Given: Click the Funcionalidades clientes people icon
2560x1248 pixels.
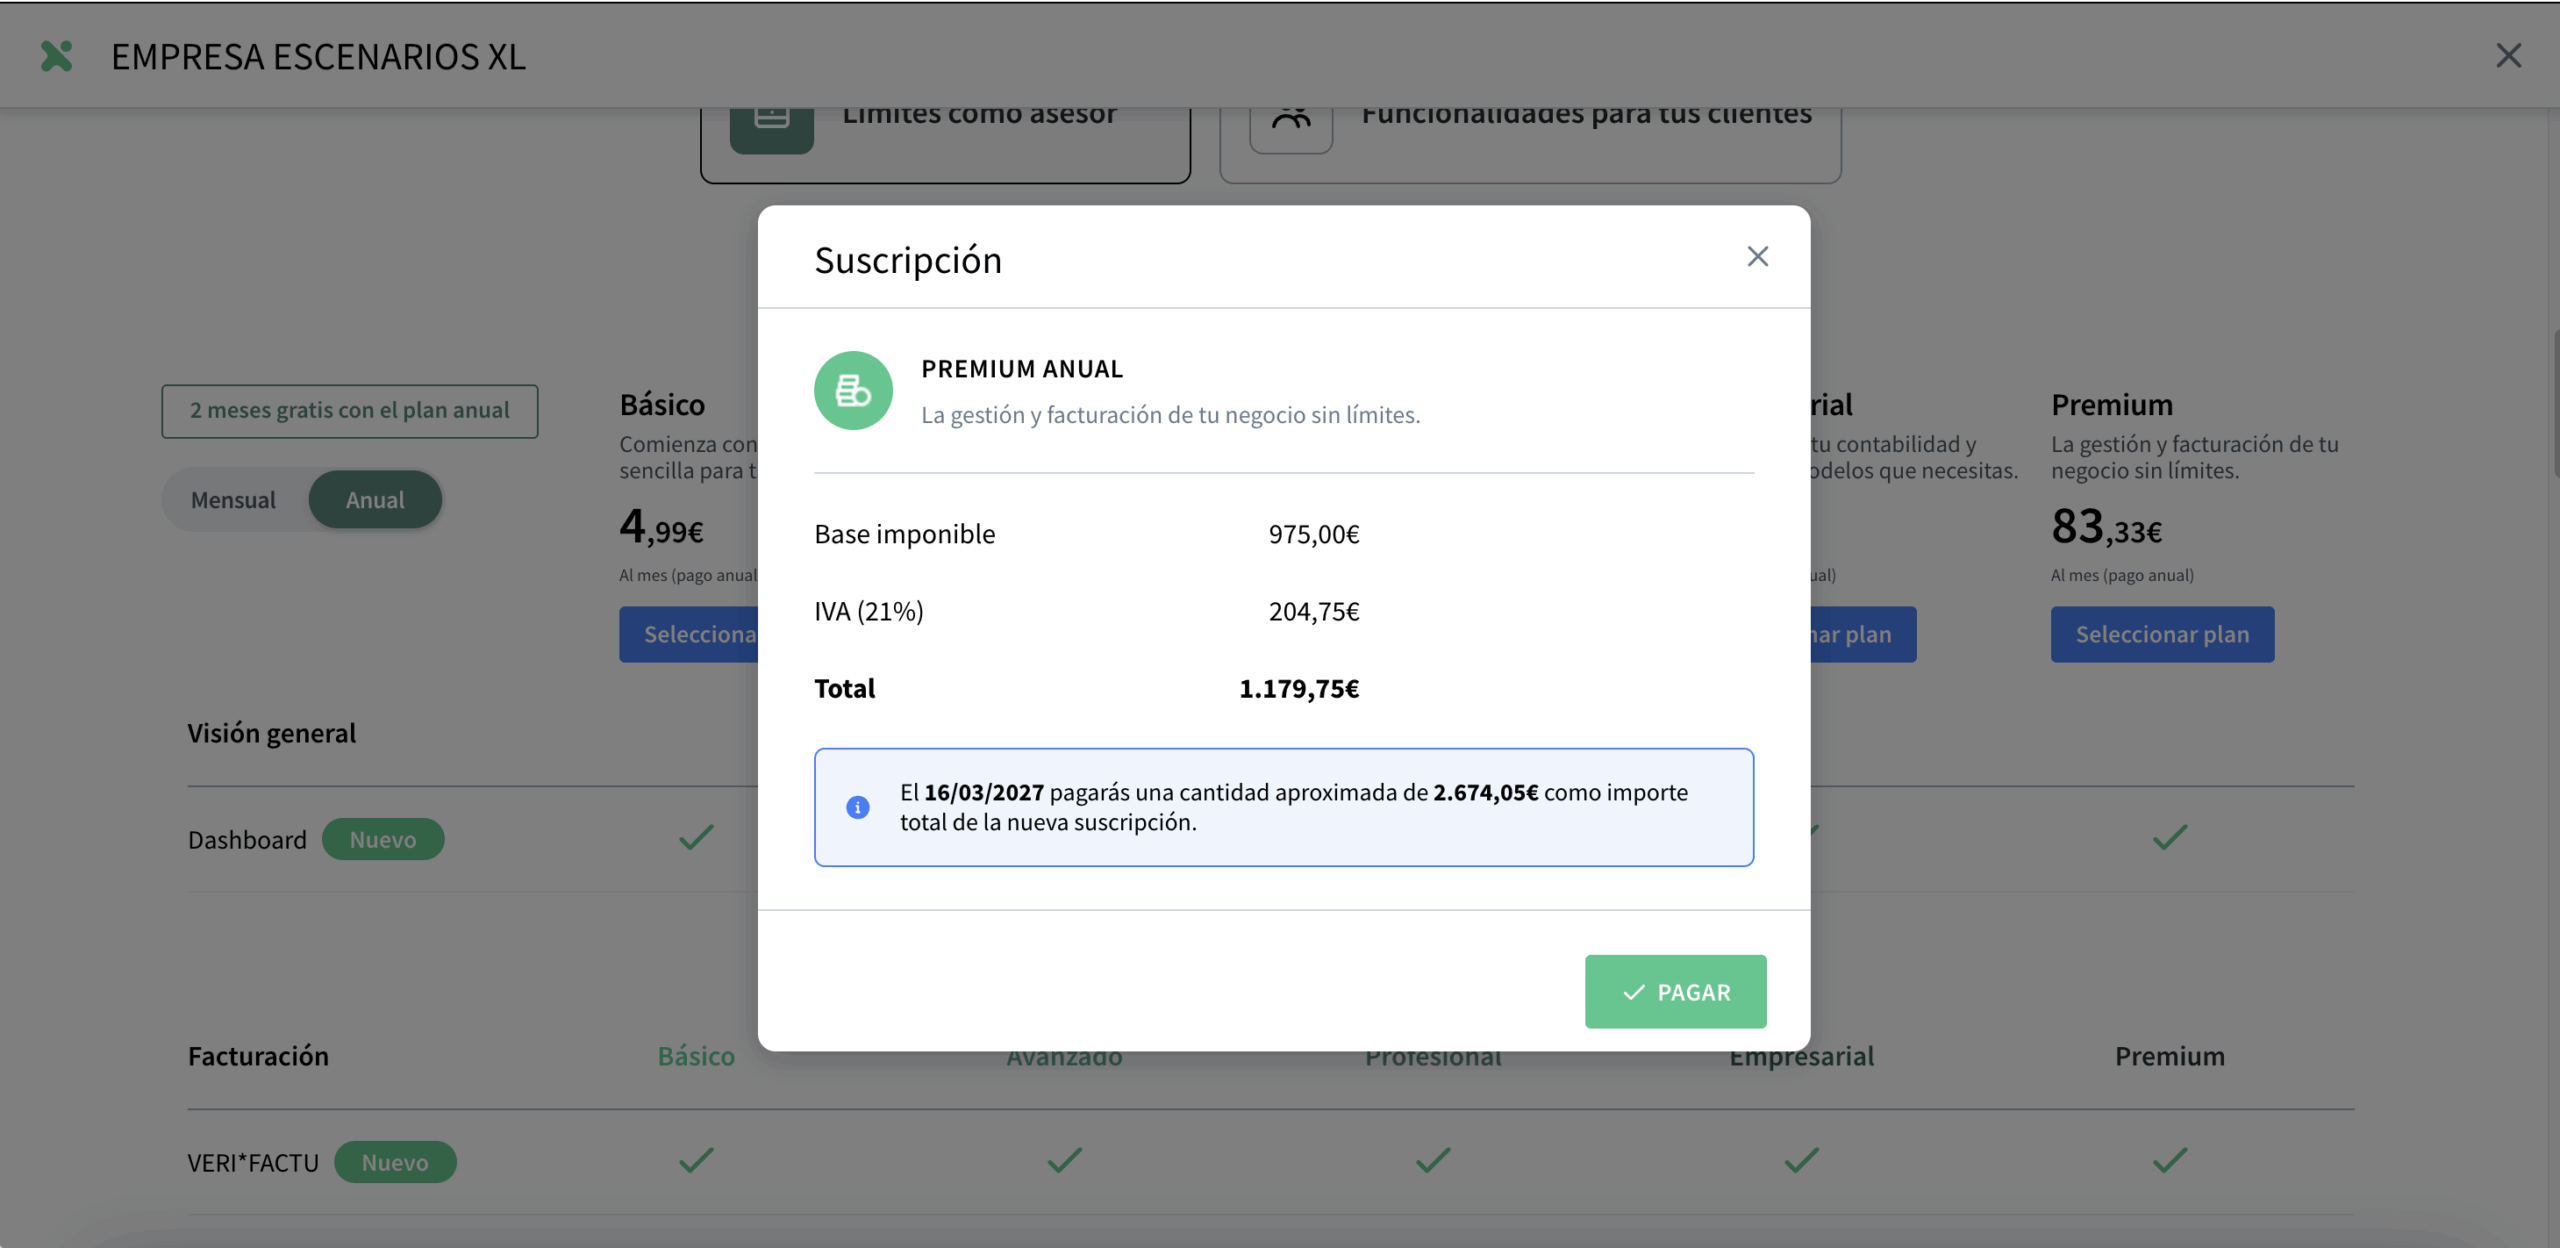Looking at the screenshot, I should tap(1290, 122).
